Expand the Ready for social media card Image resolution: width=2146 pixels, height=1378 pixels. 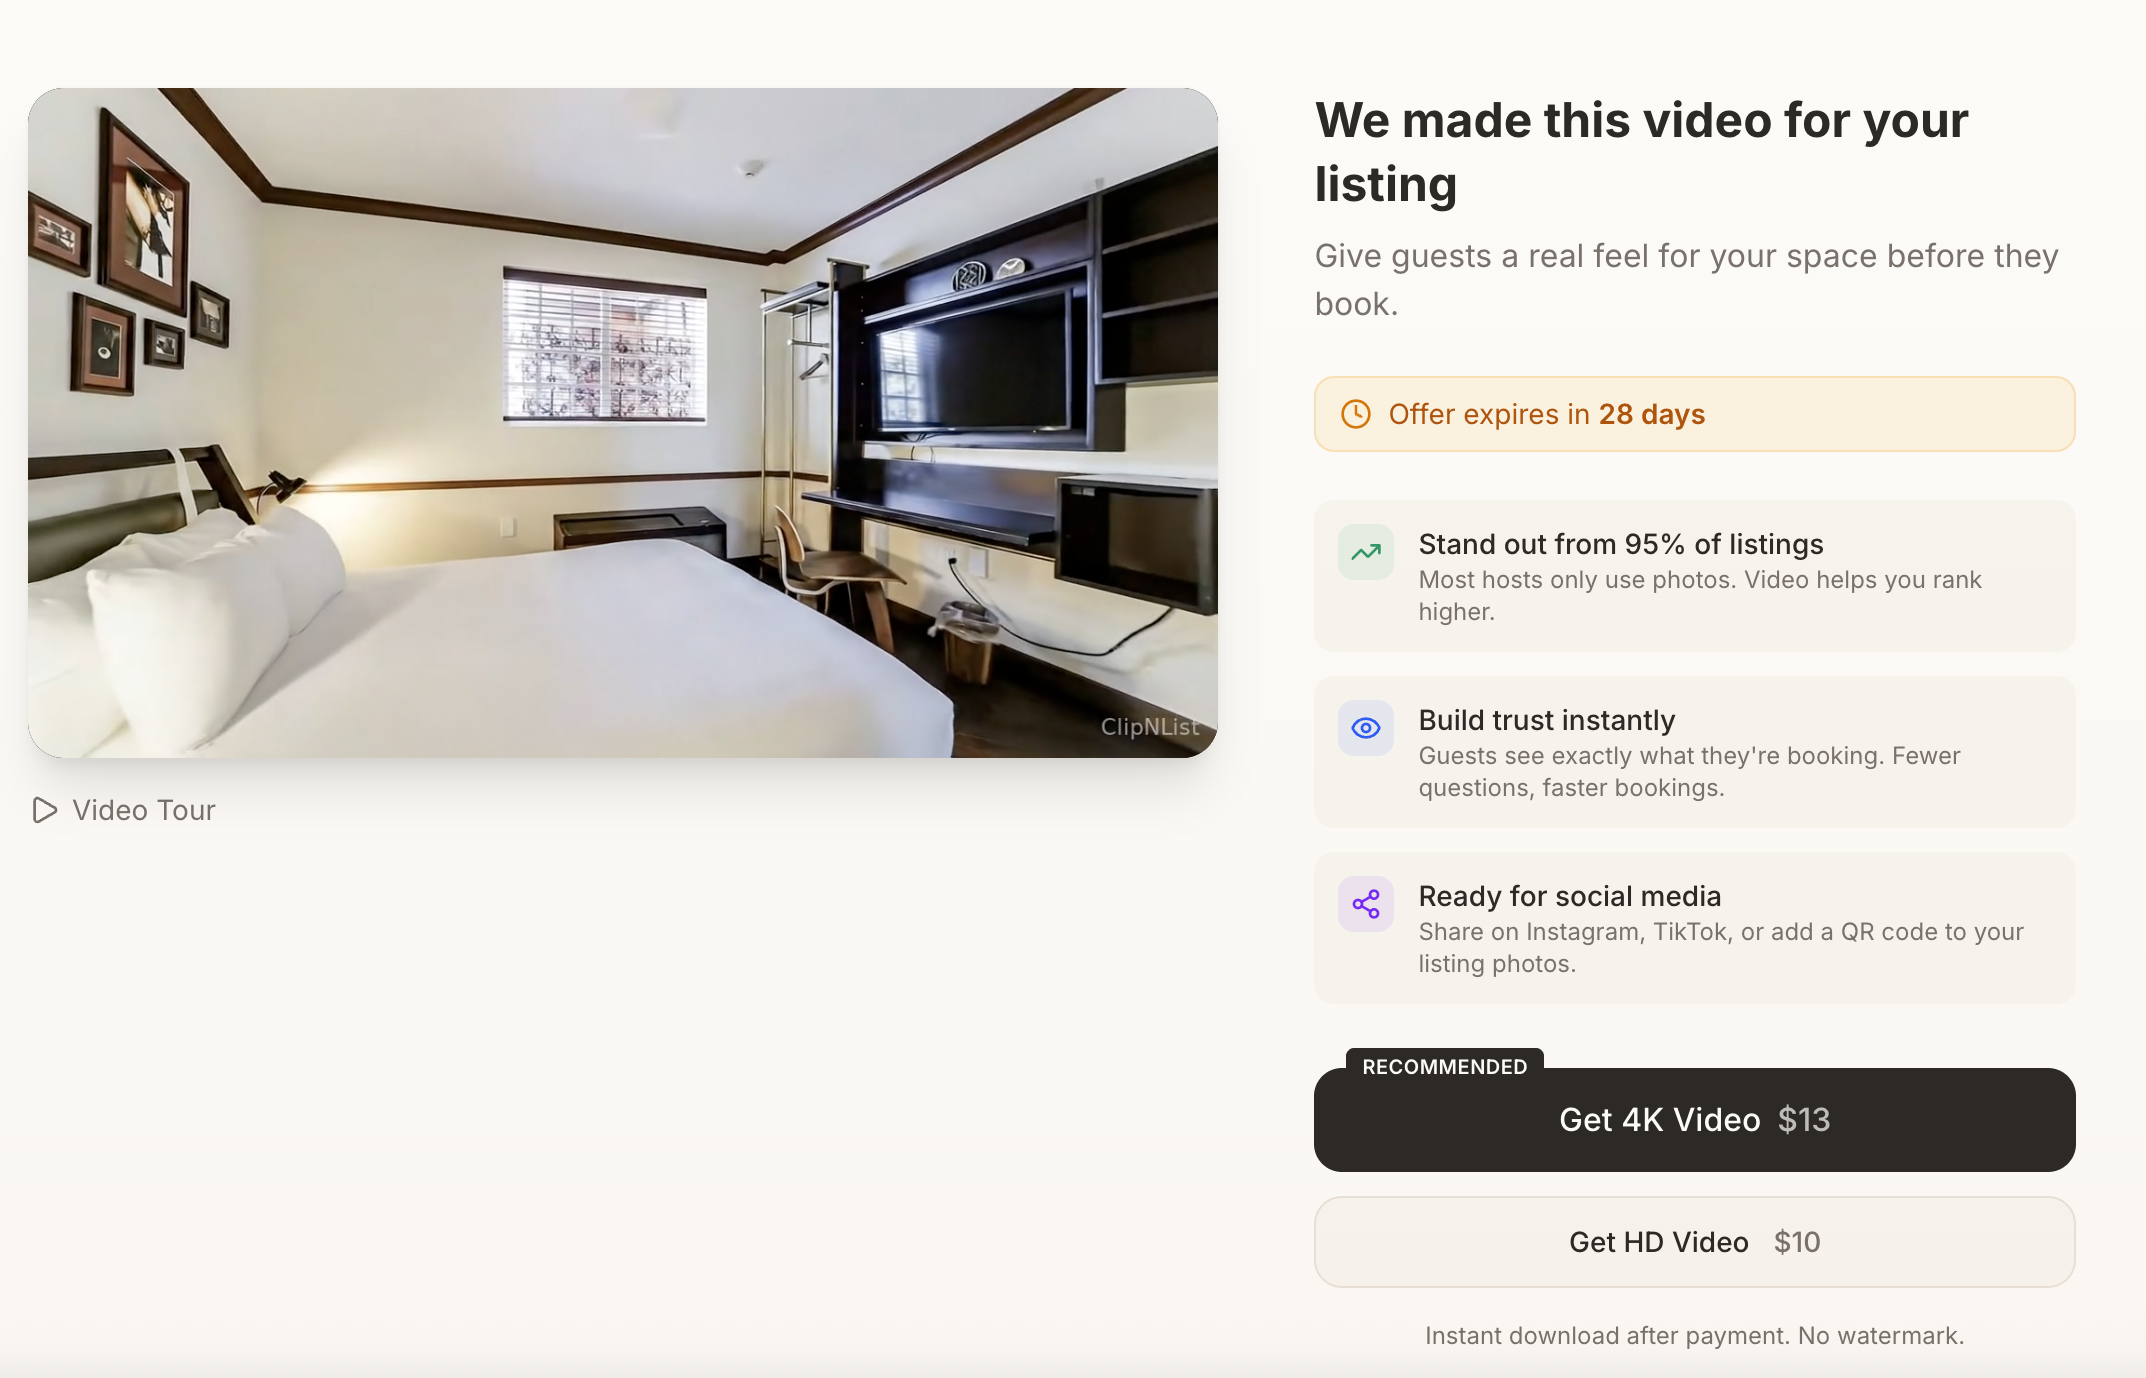coord(1694,928)
